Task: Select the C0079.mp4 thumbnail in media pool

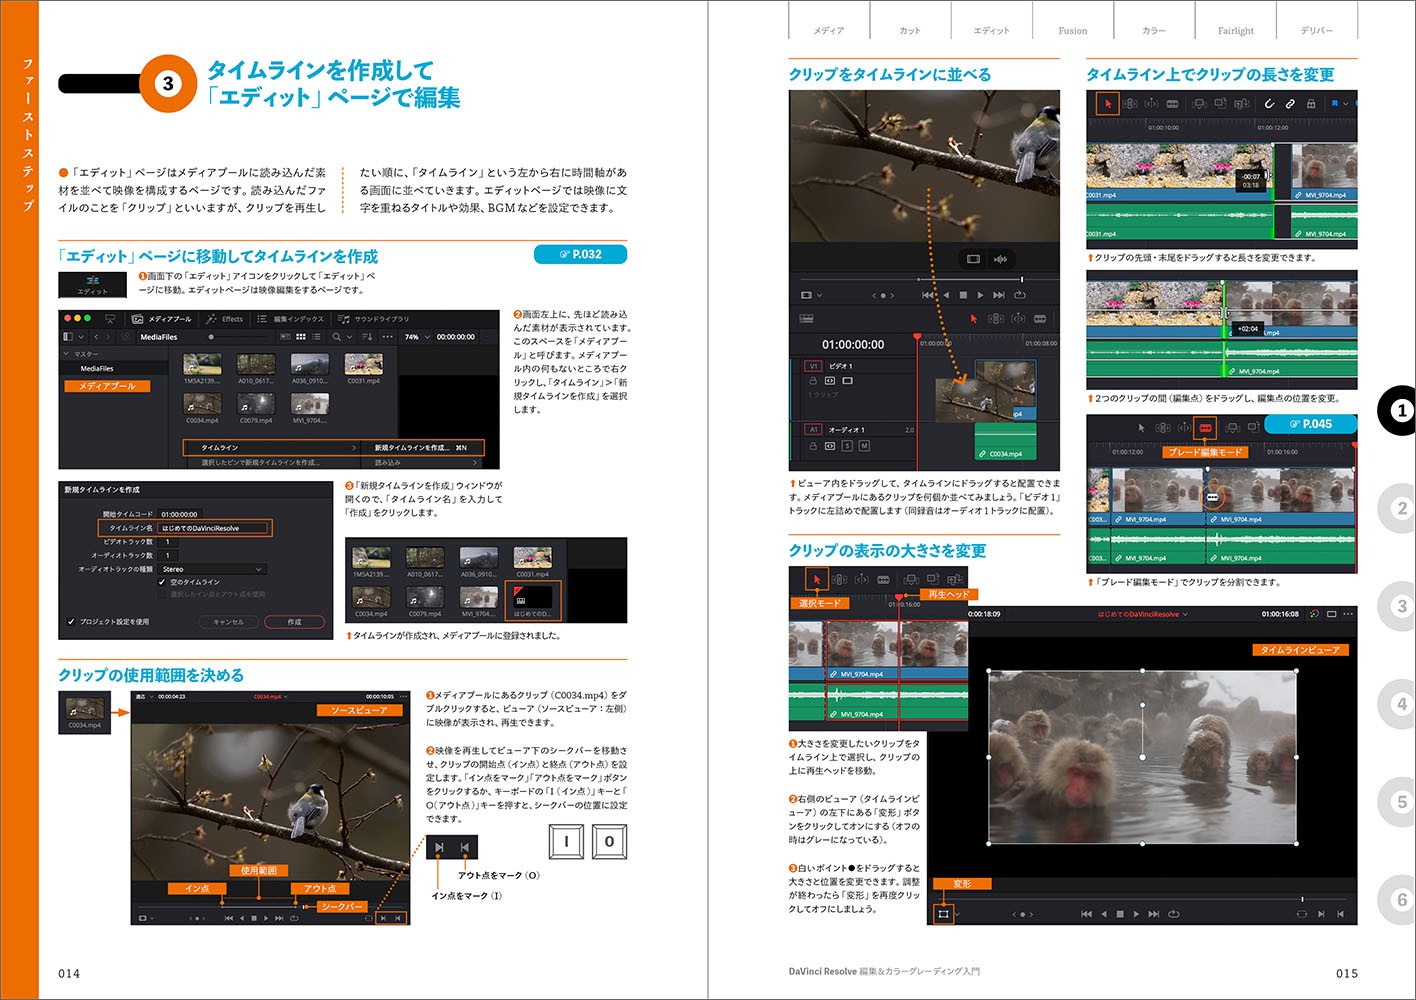Action: pyautogui.click(x=256, y=403)
